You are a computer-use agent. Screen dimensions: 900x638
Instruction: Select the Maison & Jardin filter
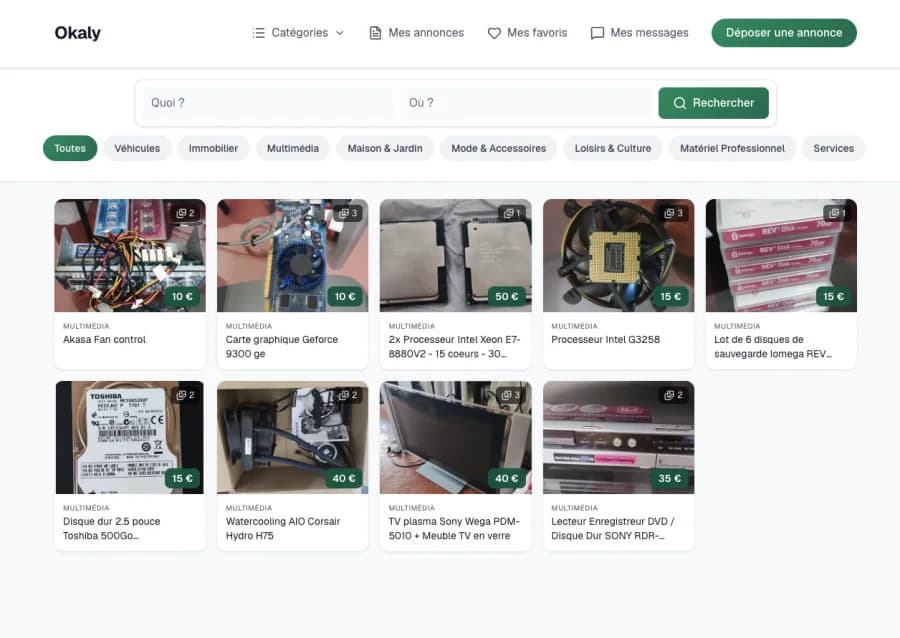coord(385,148)
